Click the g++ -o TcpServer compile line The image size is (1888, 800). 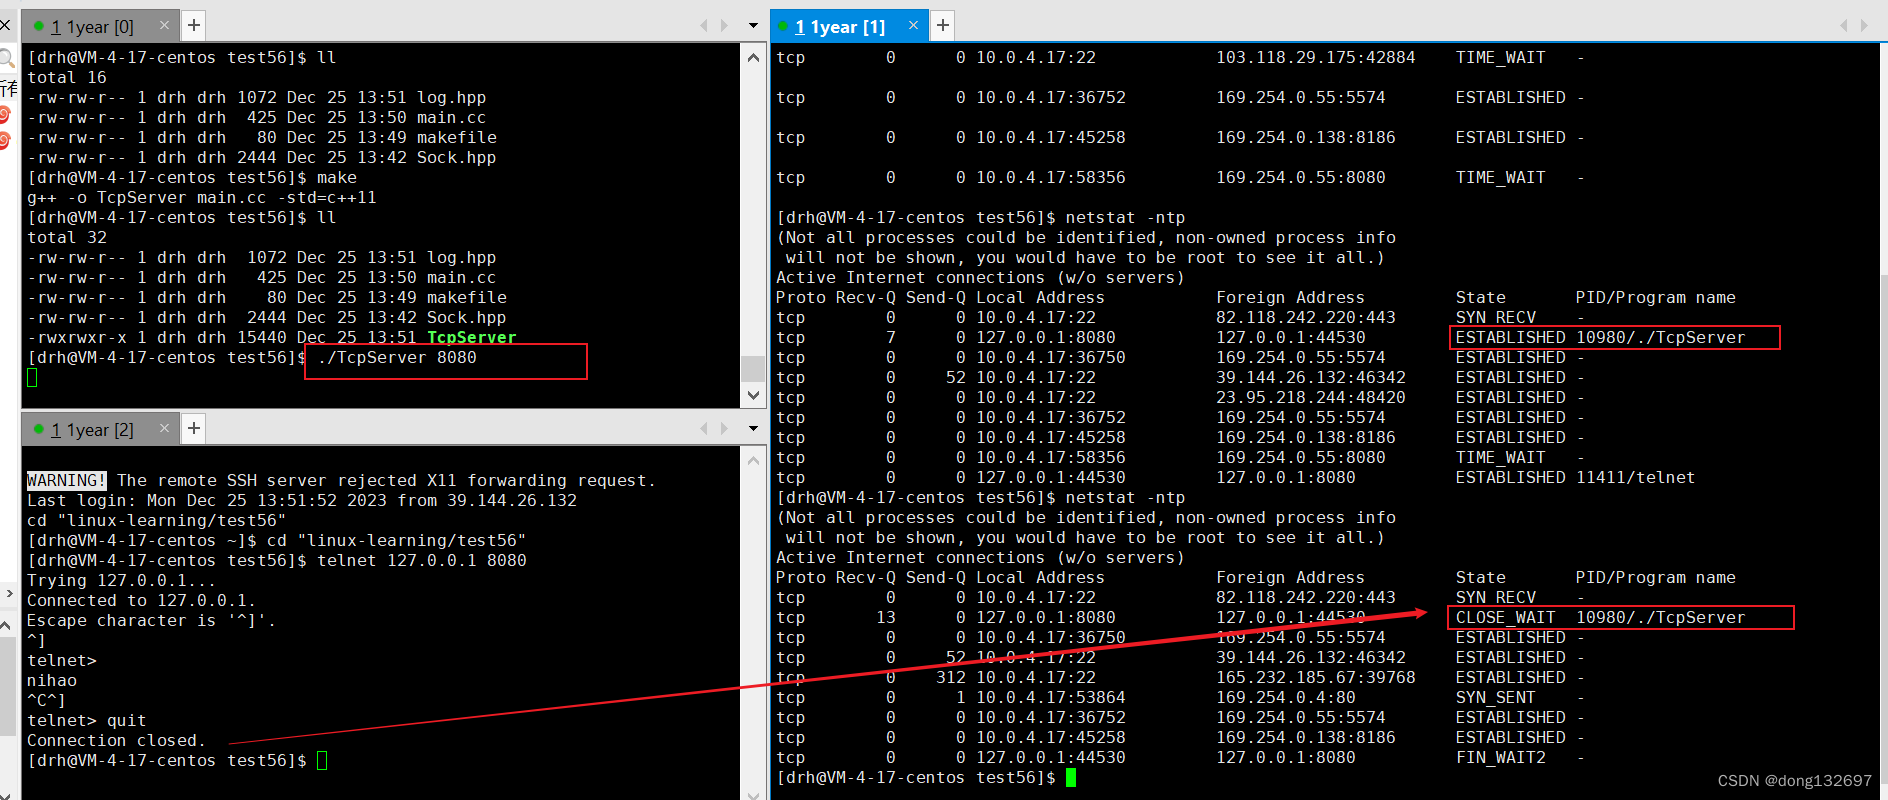tap(201, 197)
